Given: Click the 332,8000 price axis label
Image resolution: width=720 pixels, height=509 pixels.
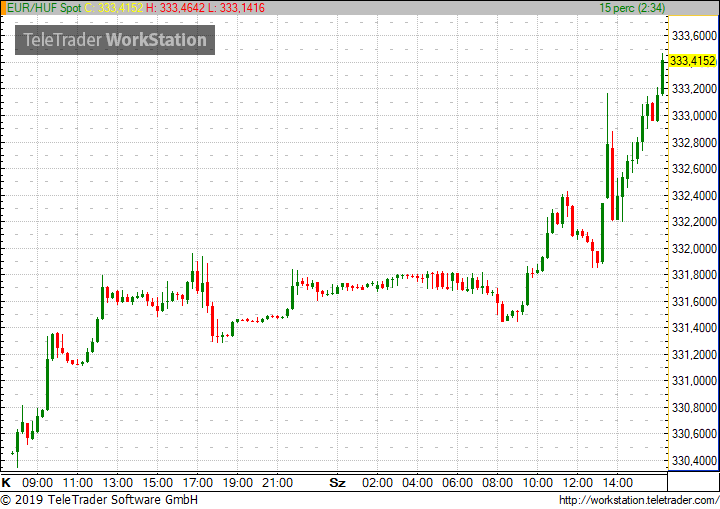Looking at the screenshot, I should pyautogui.click(x=694, y=142).
